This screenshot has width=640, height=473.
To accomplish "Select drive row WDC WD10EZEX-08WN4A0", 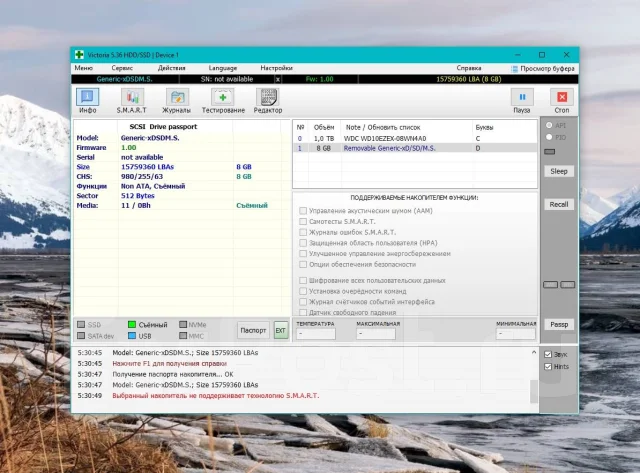I will pyautogui.click(x=415, y=138).
